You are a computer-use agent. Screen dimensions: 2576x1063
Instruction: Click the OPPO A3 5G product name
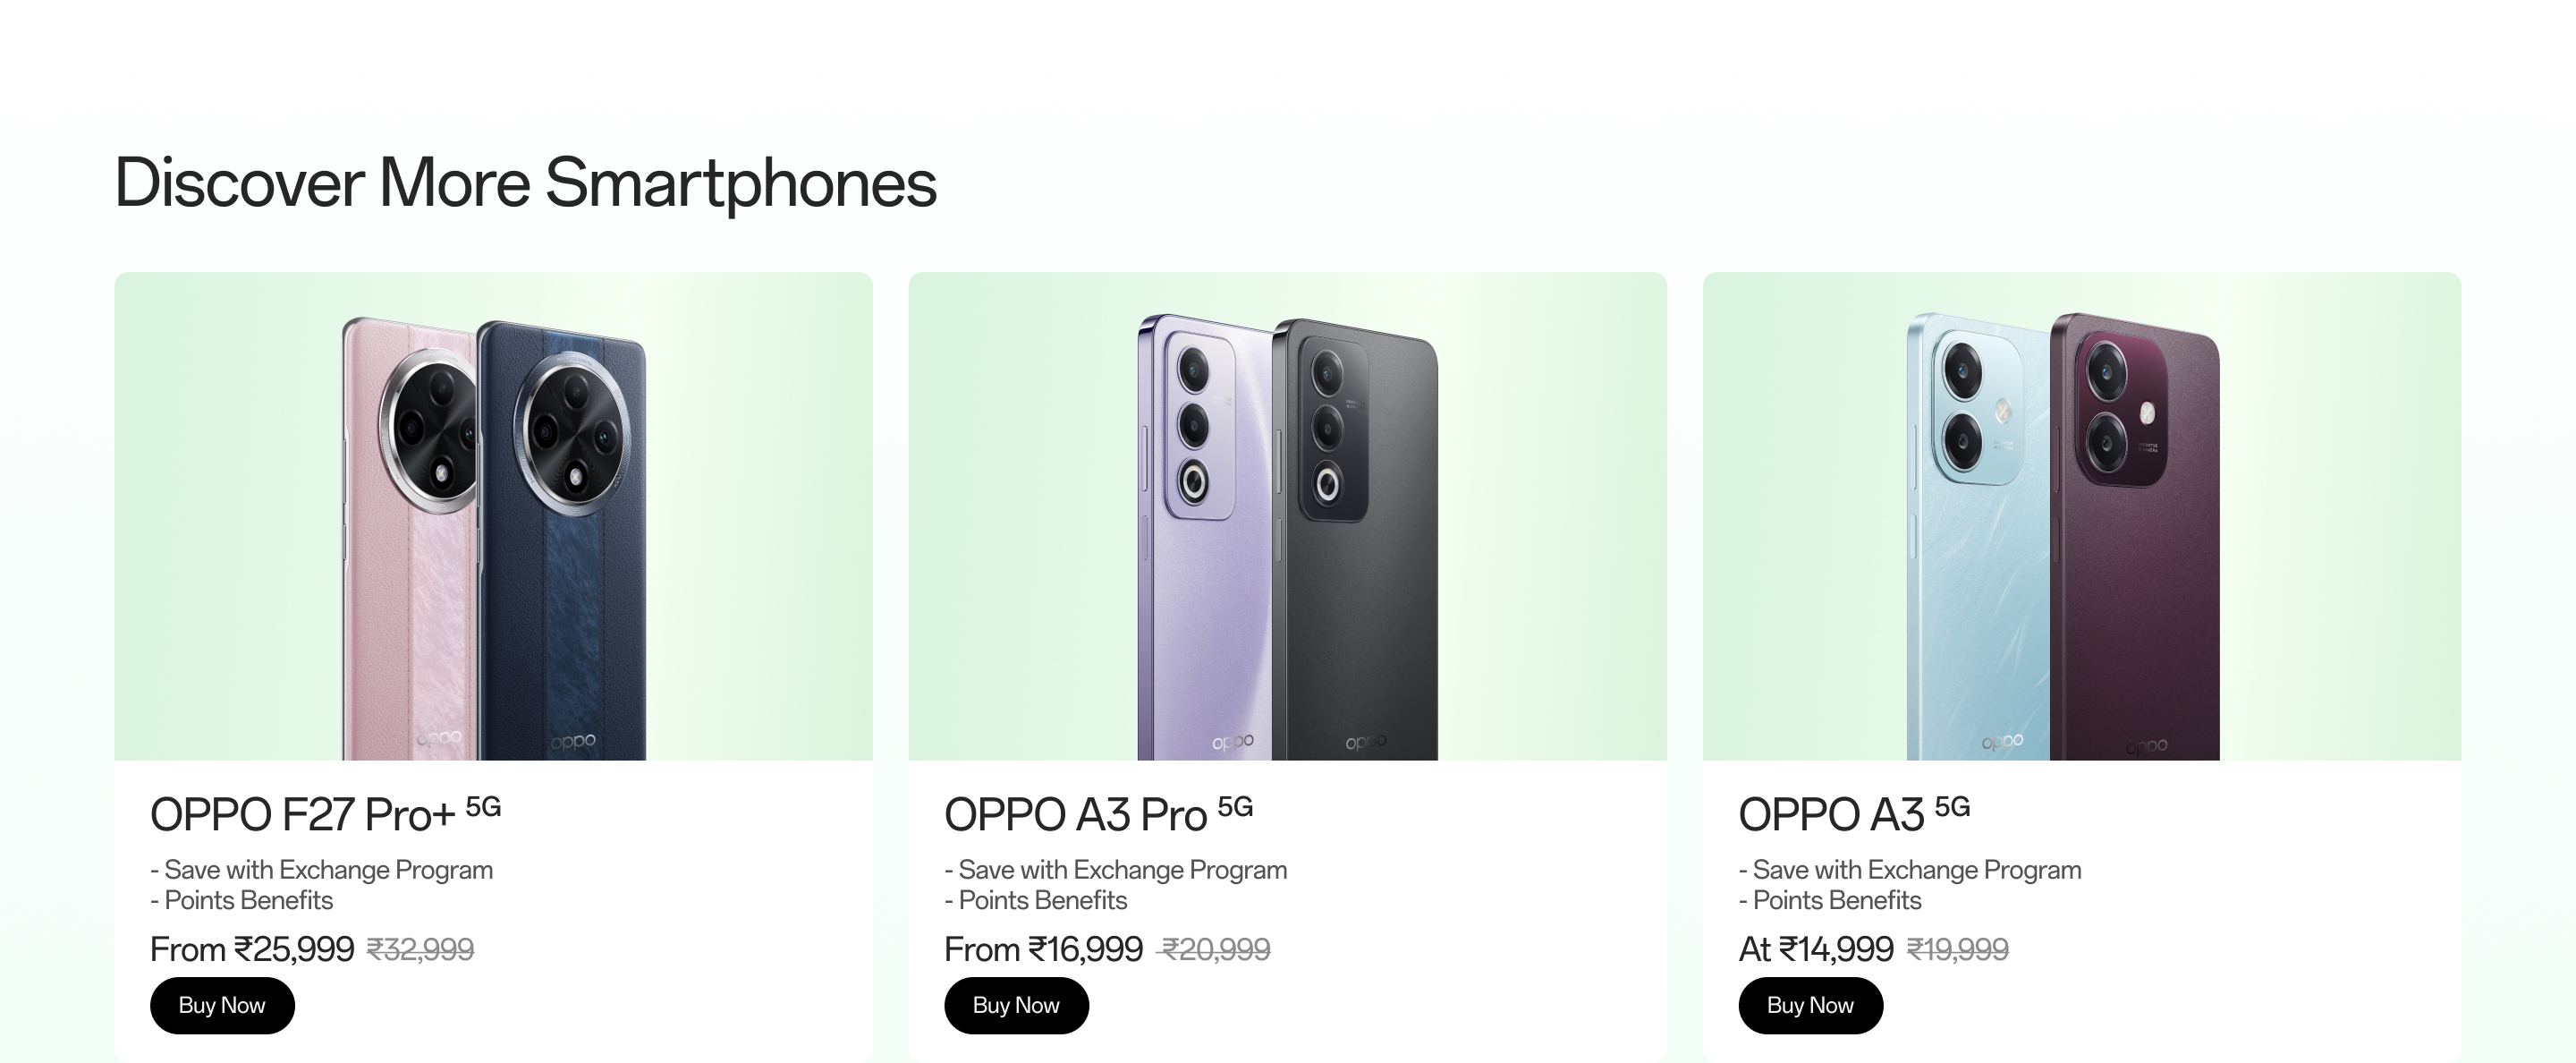[x=1853, y=814]
